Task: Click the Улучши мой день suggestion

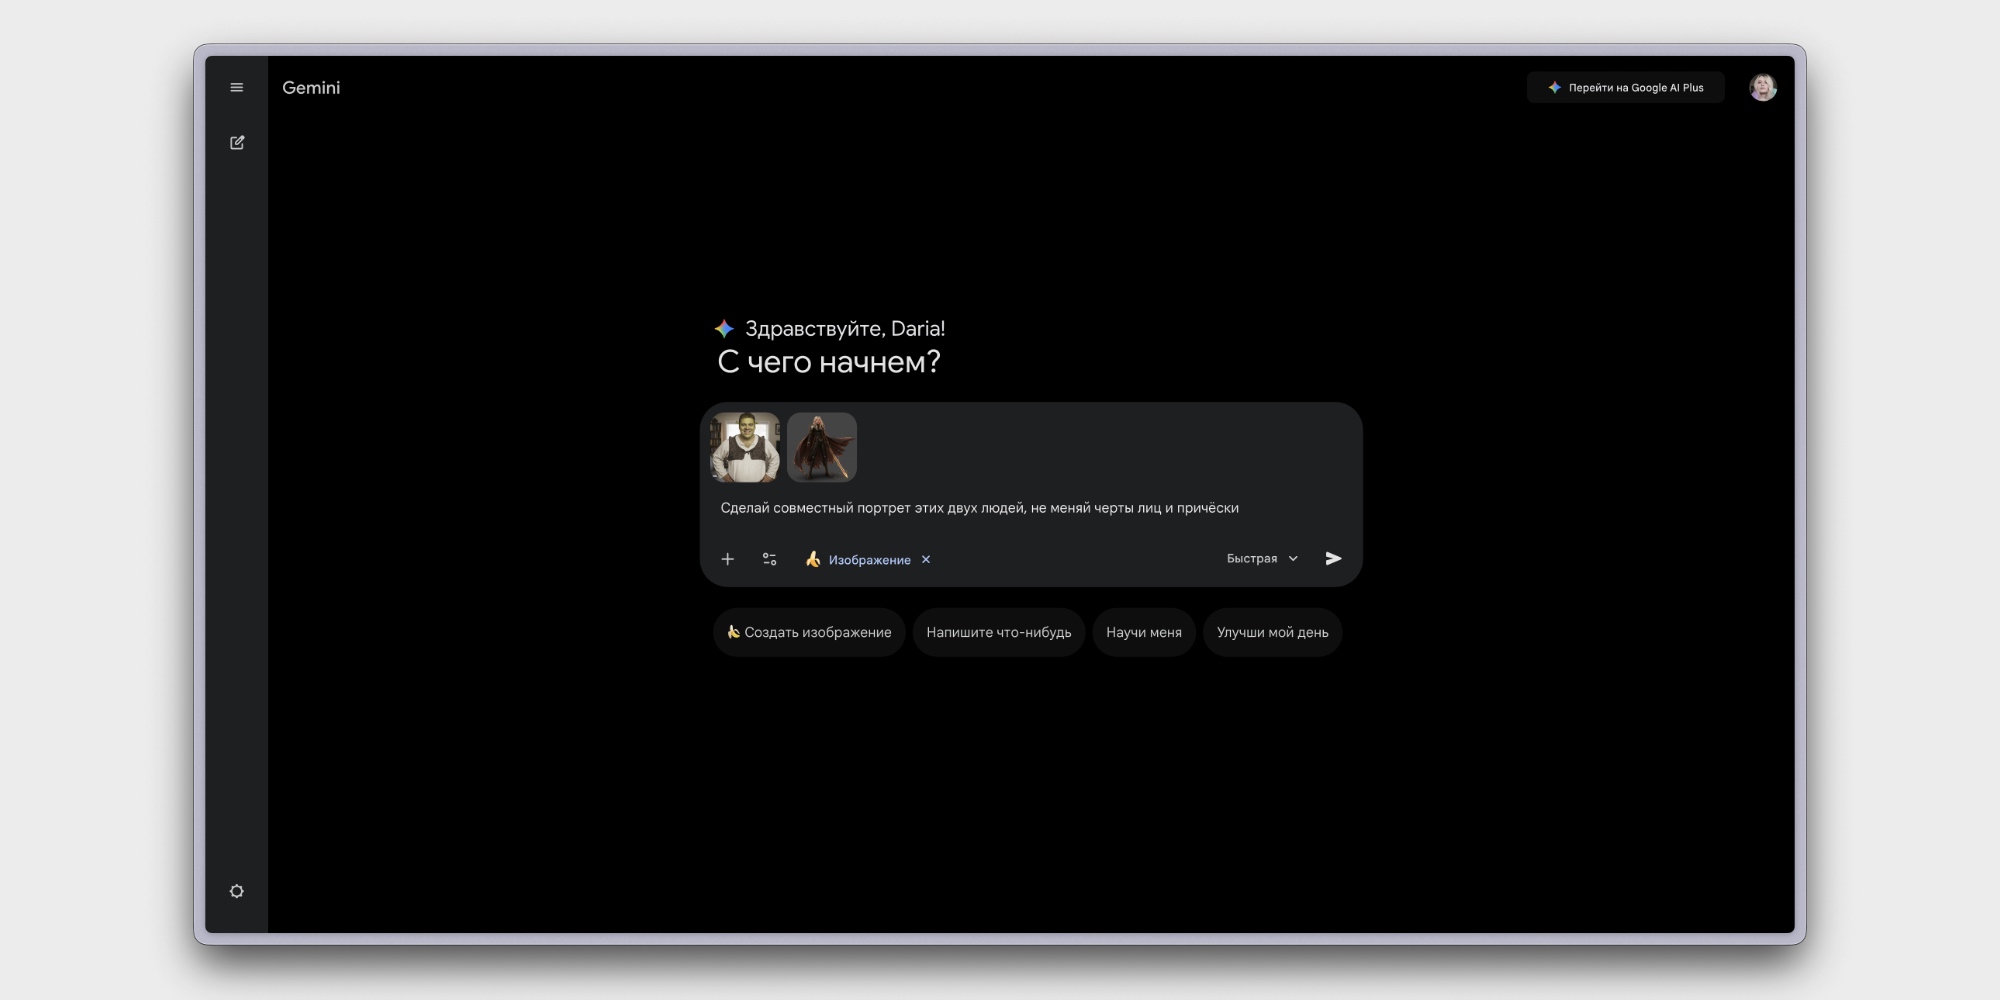Action: click(x=1272, y=632)
